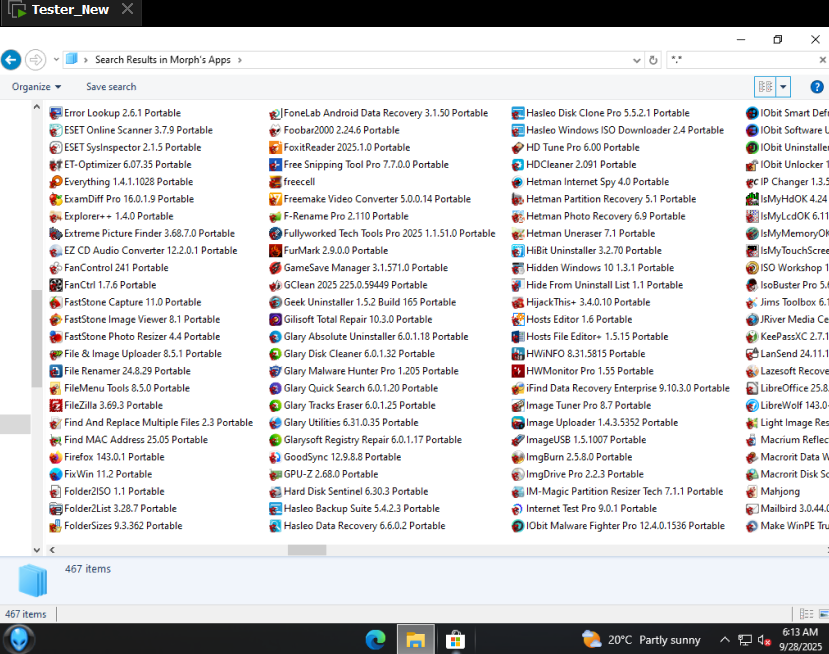The width and height of the screenshot is (829, 654).
Task: Open the help question mark button
Action: 816,87
